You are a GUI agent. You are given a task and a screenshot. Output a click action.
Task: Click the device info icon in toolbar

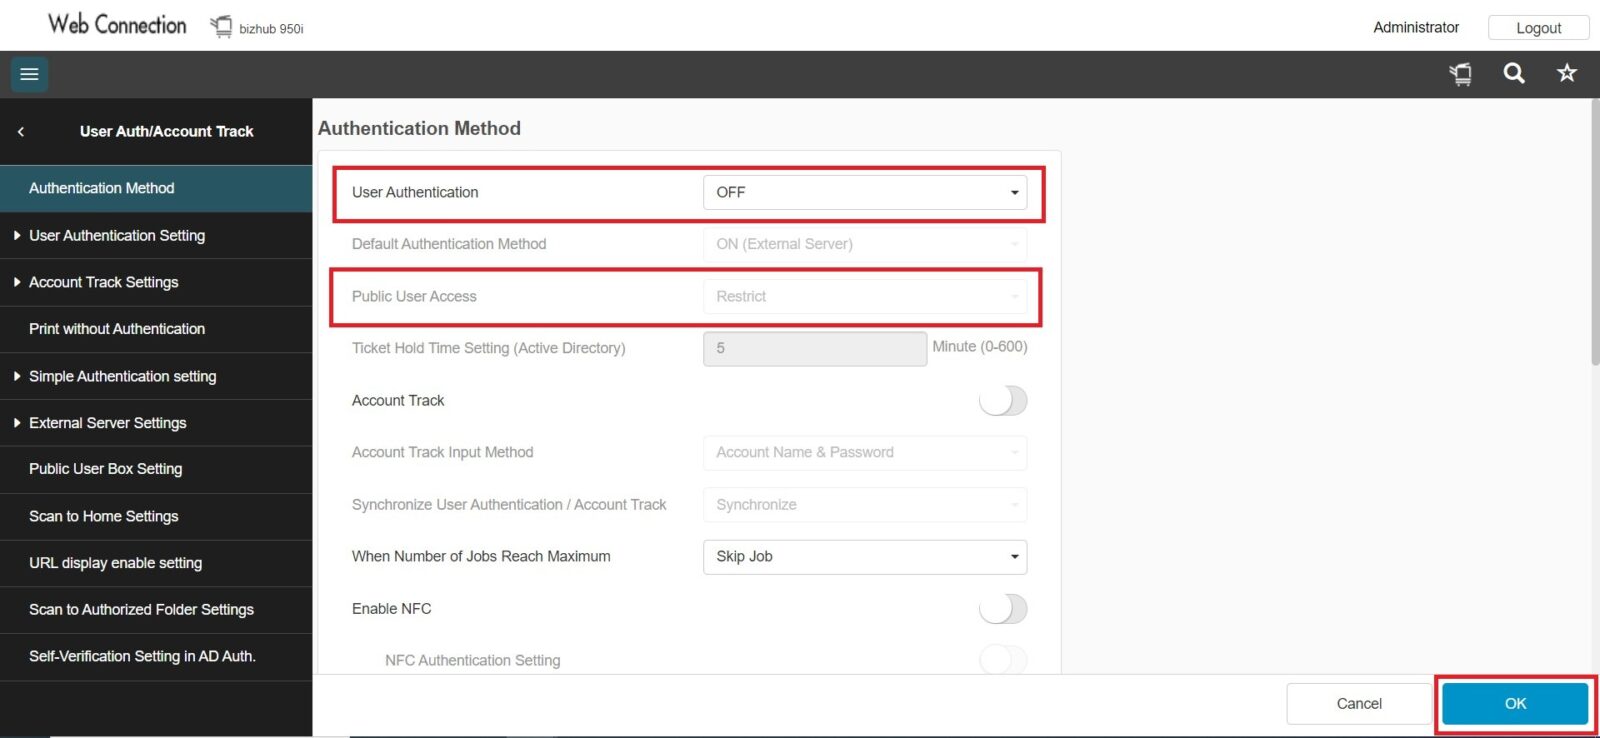coord(1461,73)
